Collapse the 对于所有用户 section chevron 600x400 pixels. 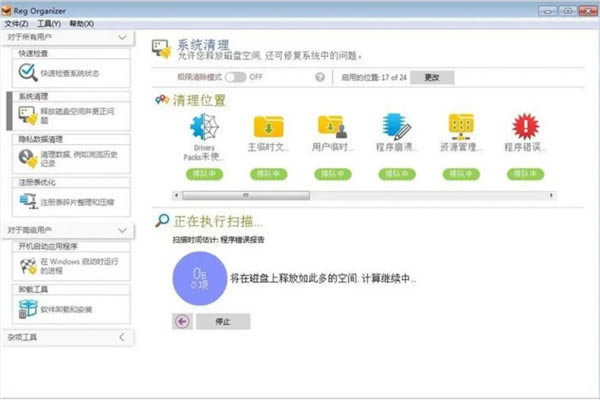[x=122, y=37]
